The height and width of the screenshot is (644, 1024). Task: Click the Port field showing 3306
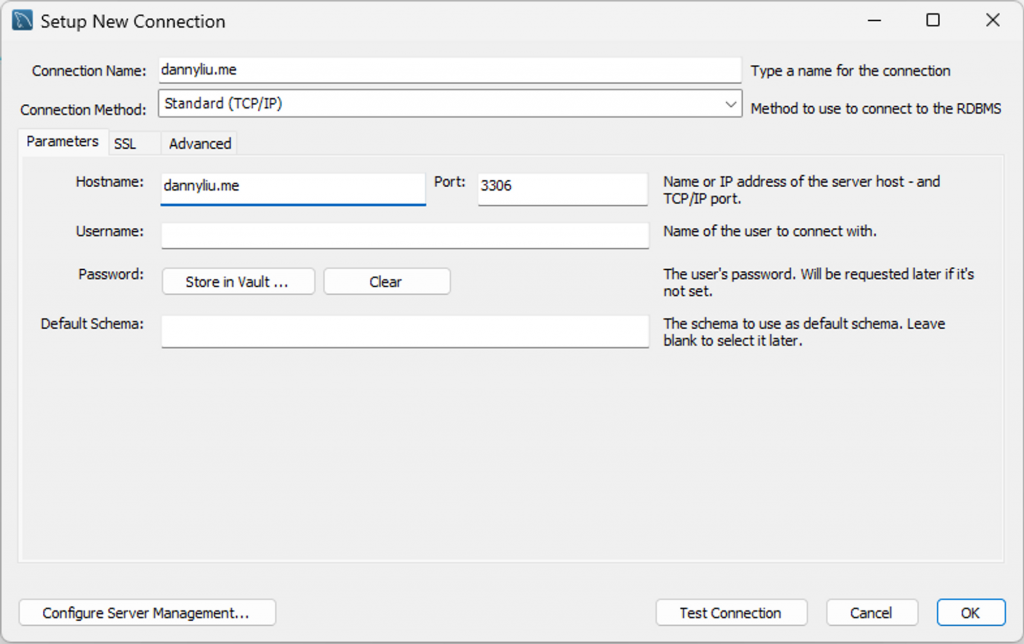click(562, 187)
